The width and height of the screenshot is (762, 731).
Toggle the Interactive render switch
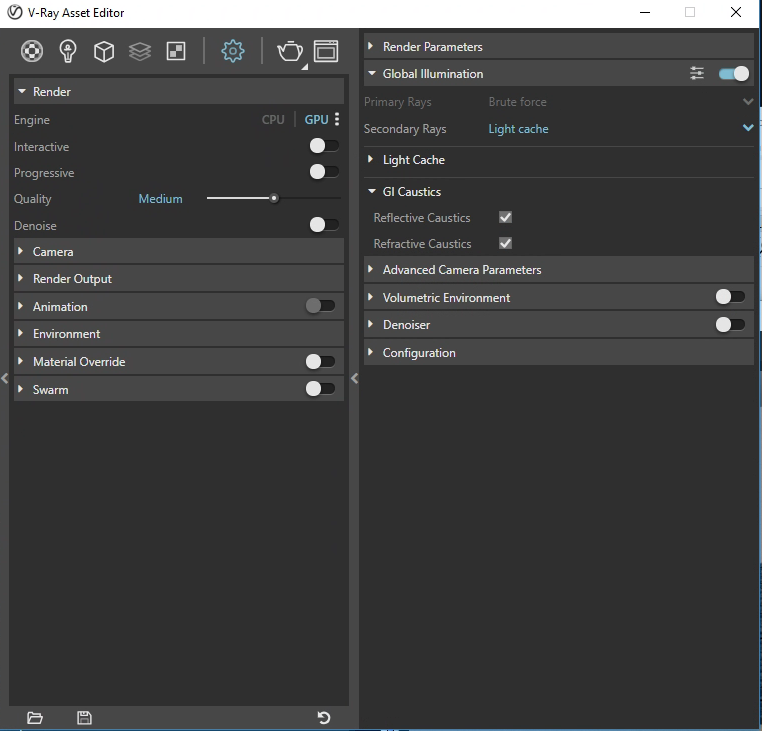(324, 146)
